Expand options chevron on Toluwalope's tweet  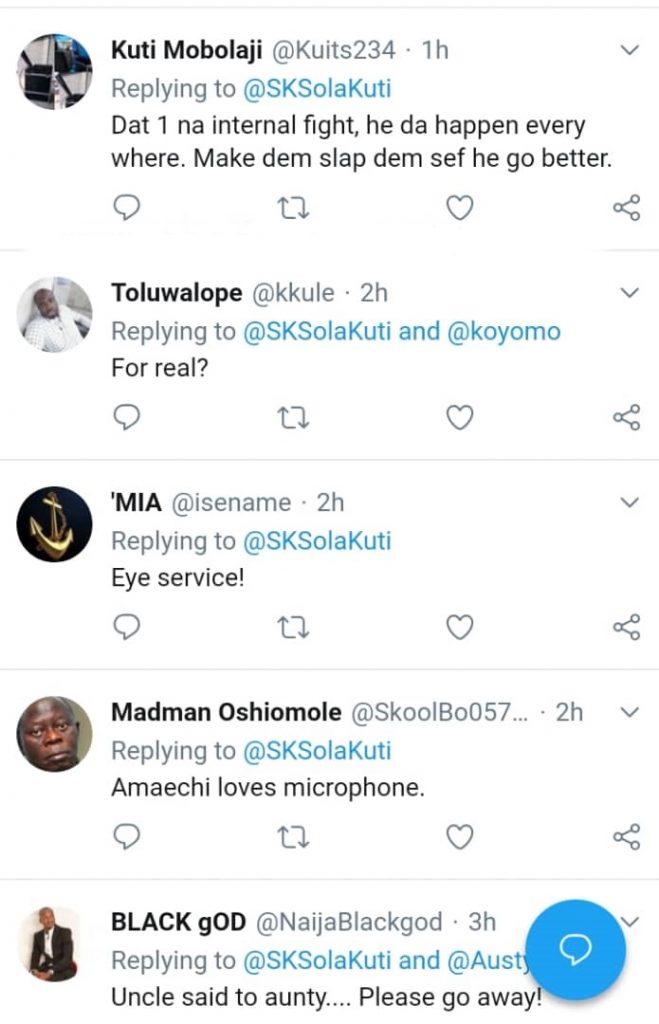tap(630, 293)
